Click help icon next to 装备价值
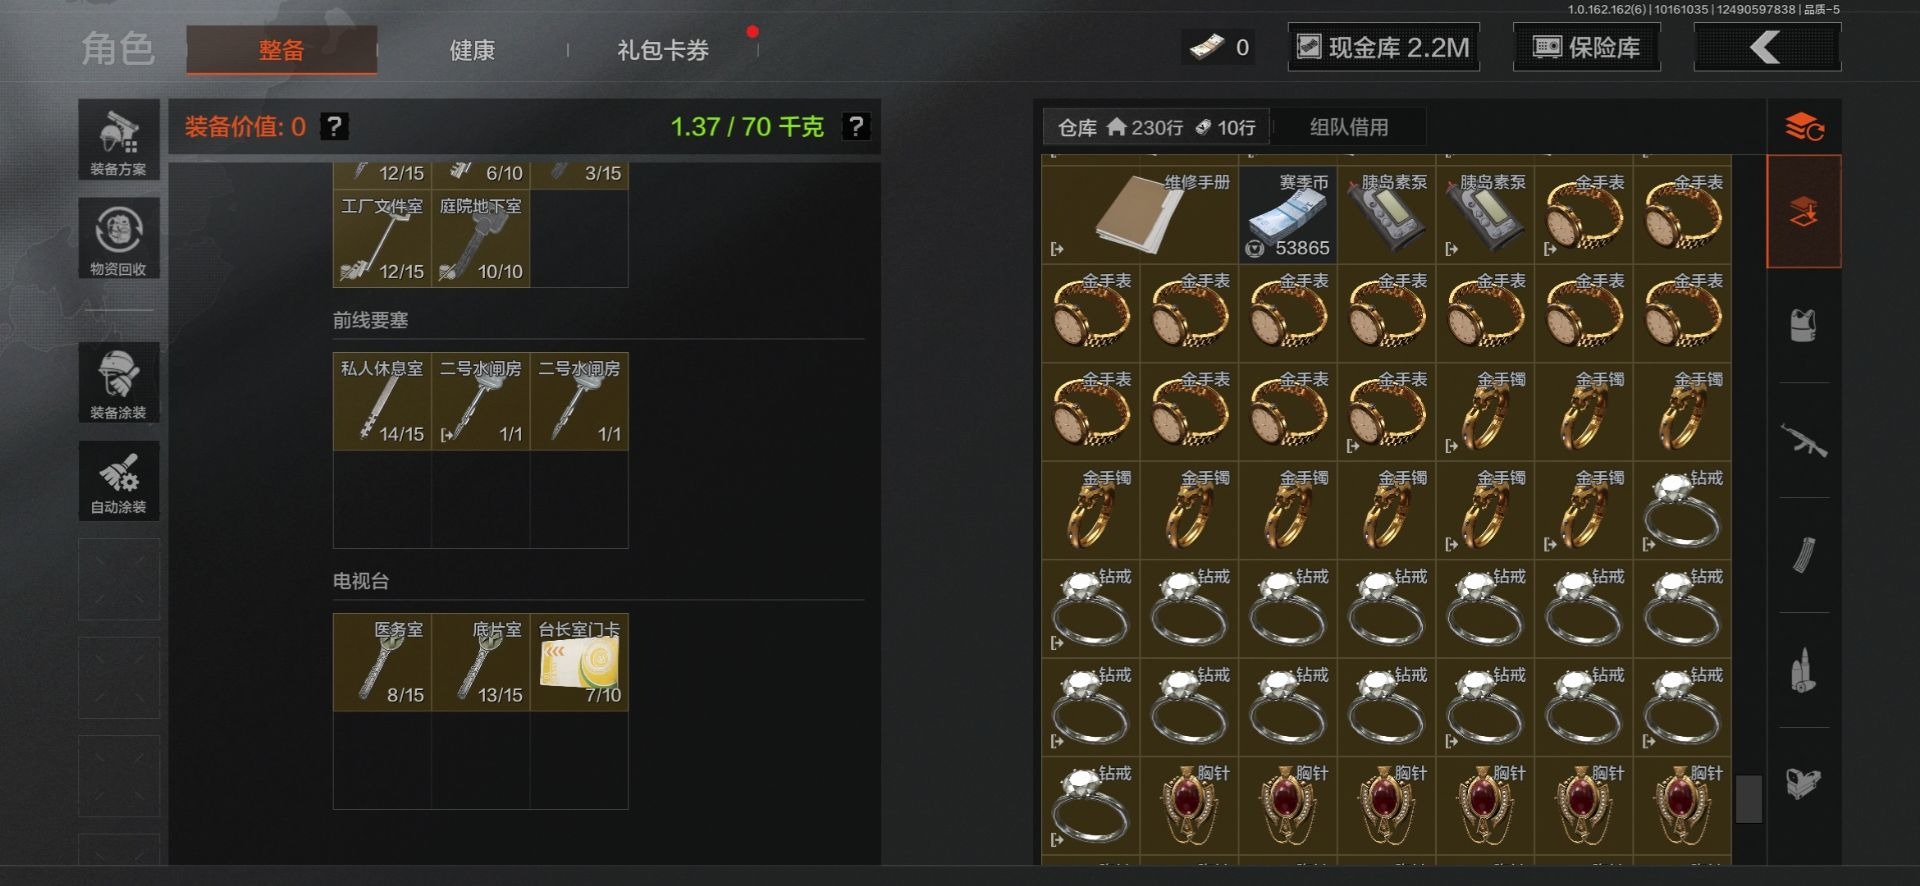Viewport: 1920px width, 886px height. (x=334, y=127)
